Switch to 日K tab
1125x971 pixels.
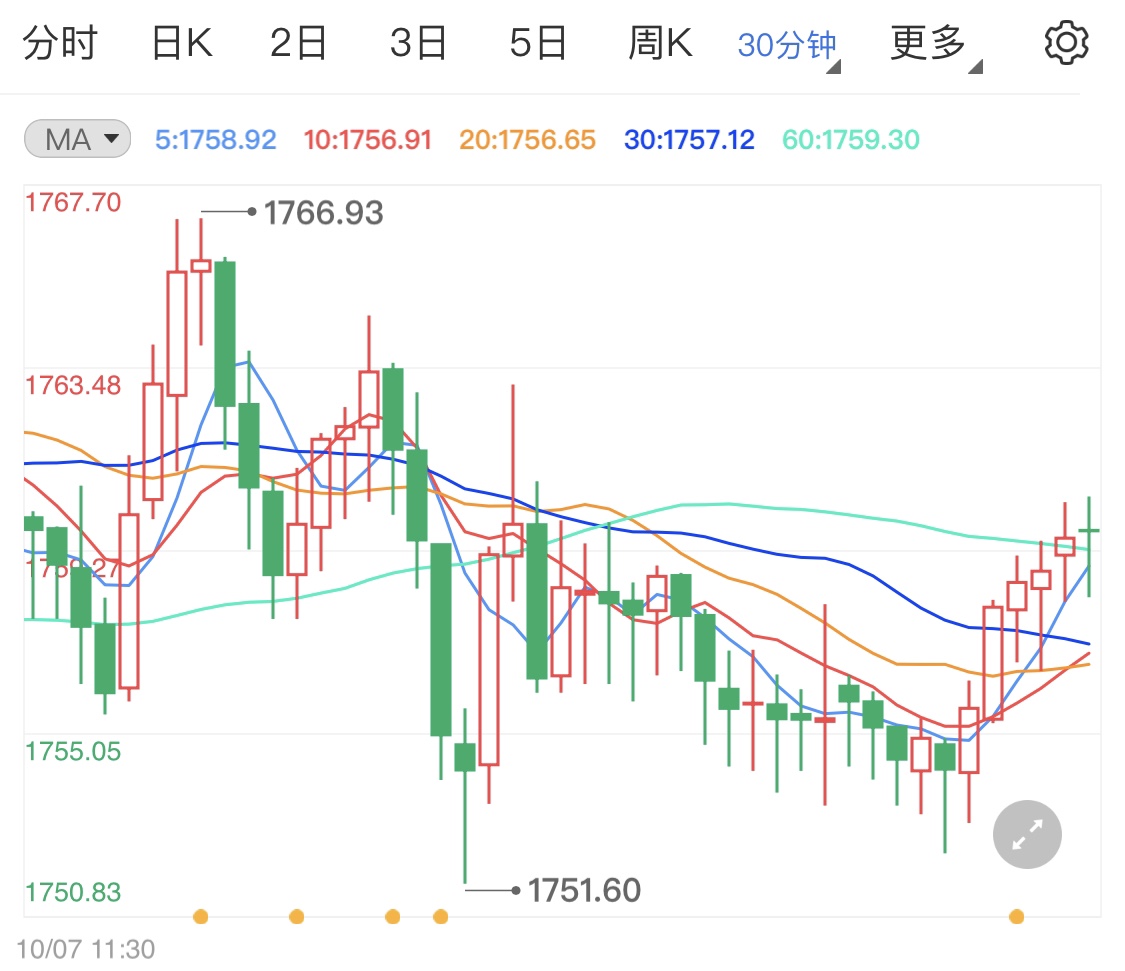[x=182, y=43]
